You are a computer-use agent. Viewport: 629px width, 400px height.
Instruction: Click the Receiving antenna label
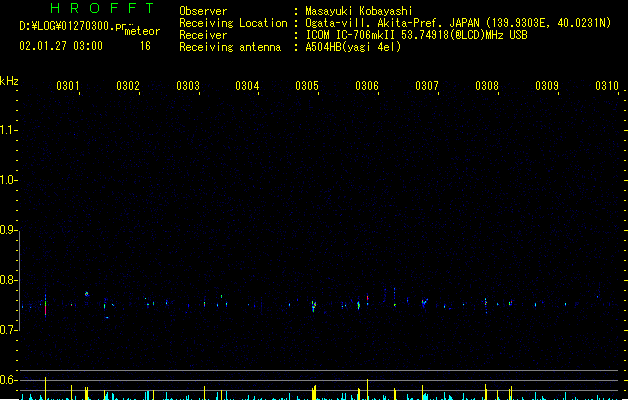(230, 47)
